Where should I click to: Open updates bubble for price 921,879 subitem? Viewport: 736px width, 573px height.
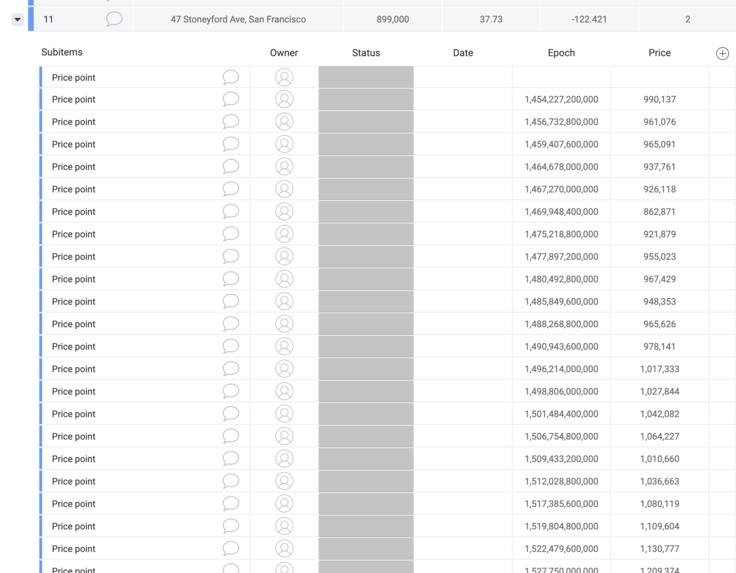[x=230, y=234]
